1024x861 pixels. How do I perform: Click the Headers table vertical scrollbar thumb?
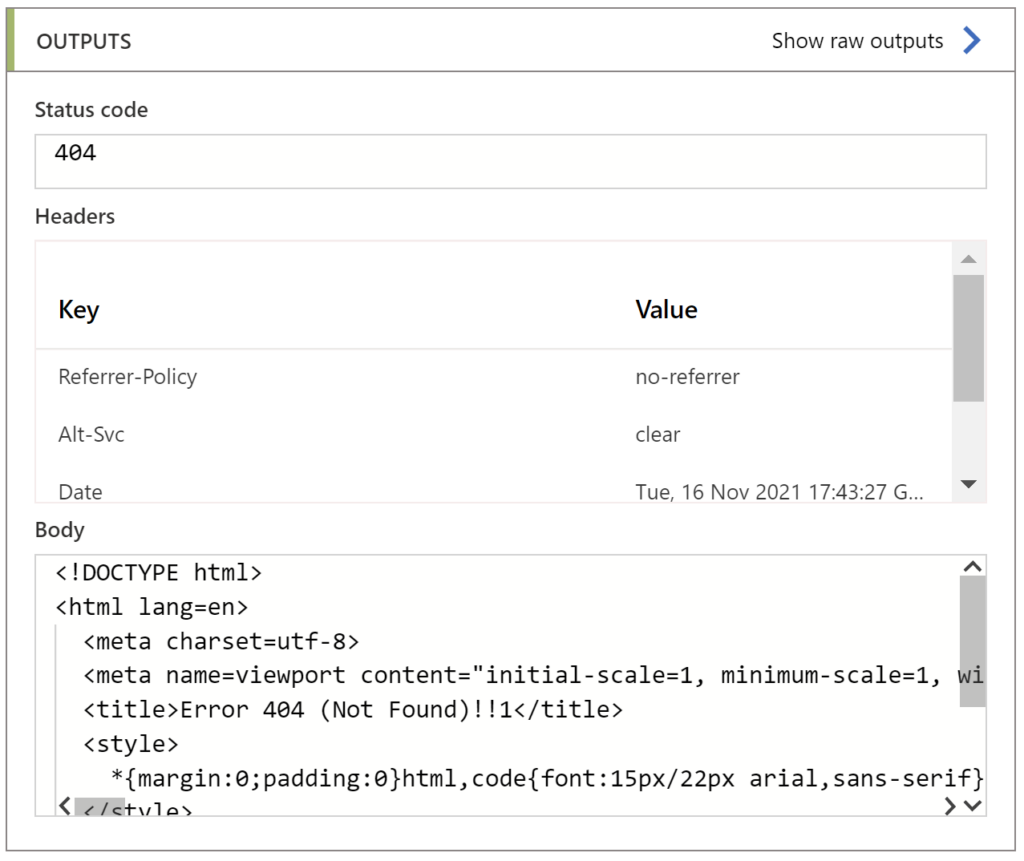click(x=968, y=338)
